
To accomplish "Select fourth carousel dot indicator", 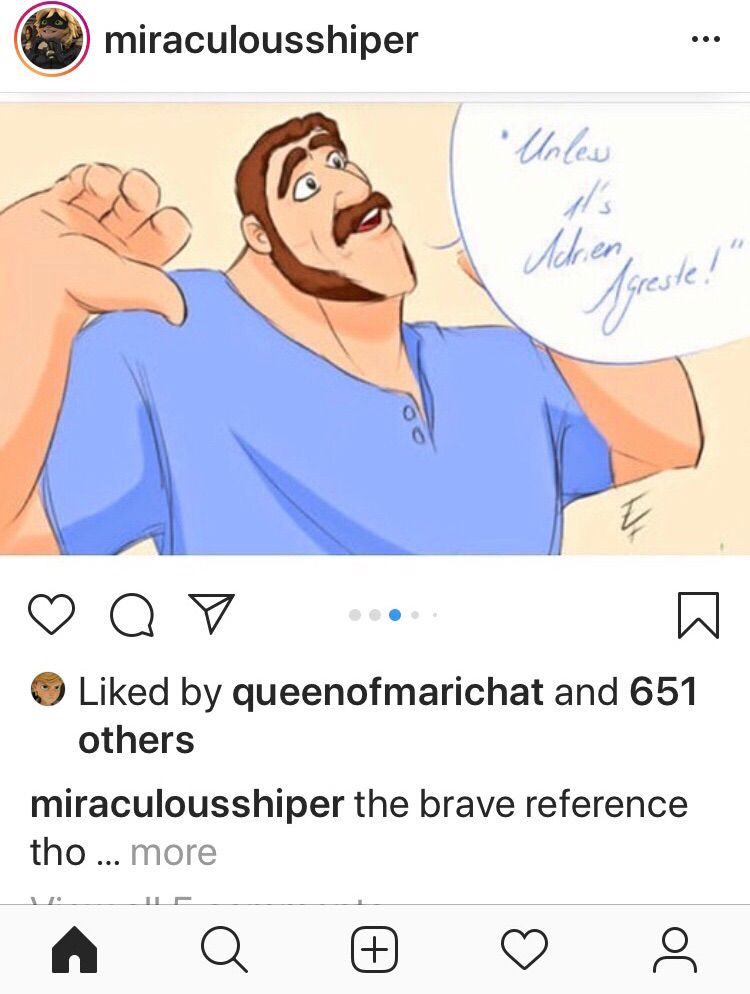I will (x=415, y=614).
